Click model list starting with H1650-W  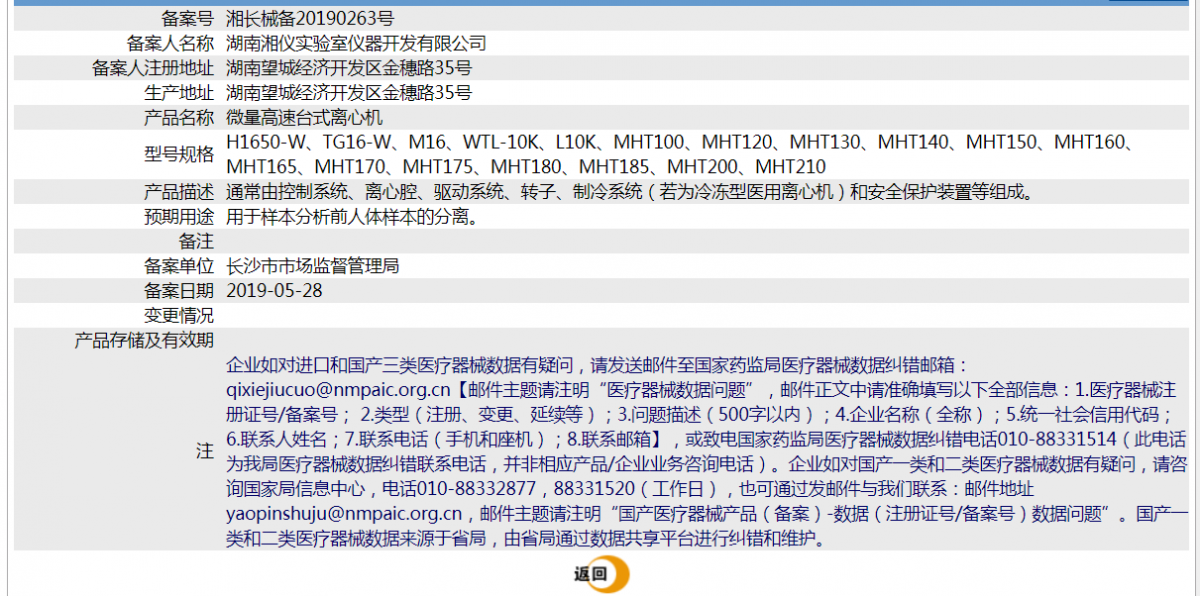click(x=683, y=154)
